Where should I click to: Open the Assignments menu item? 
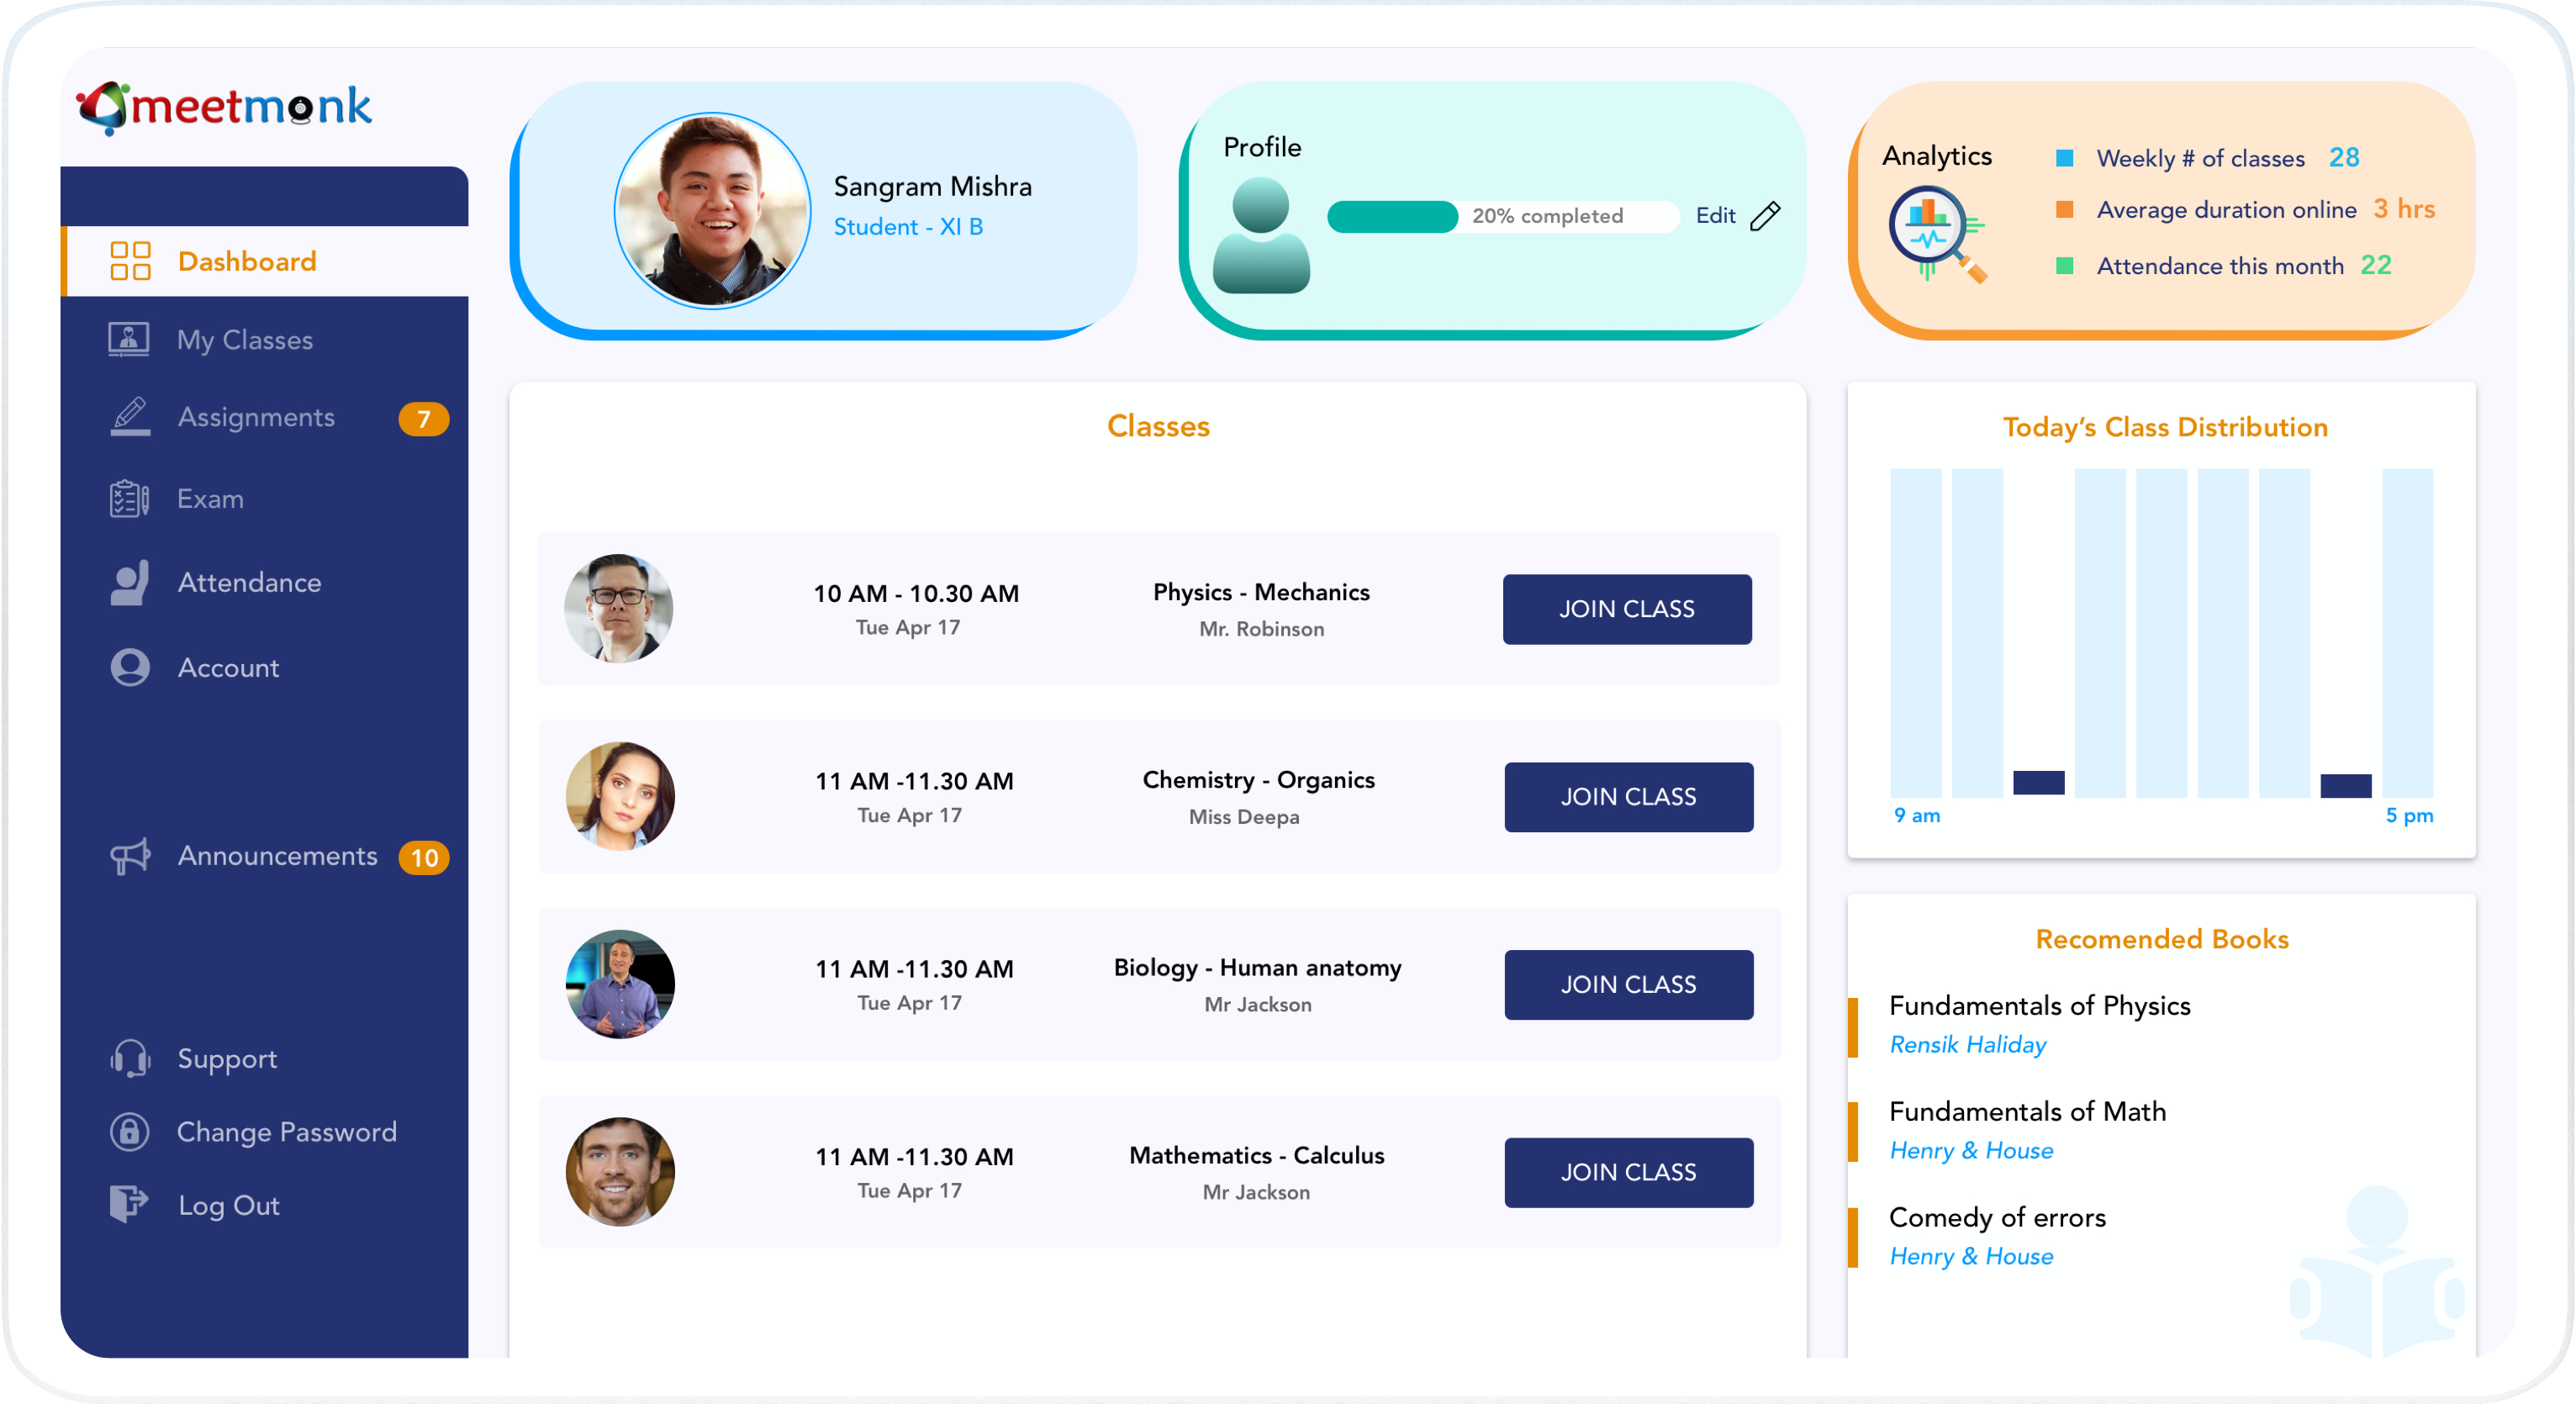click(x=256, y=417)
